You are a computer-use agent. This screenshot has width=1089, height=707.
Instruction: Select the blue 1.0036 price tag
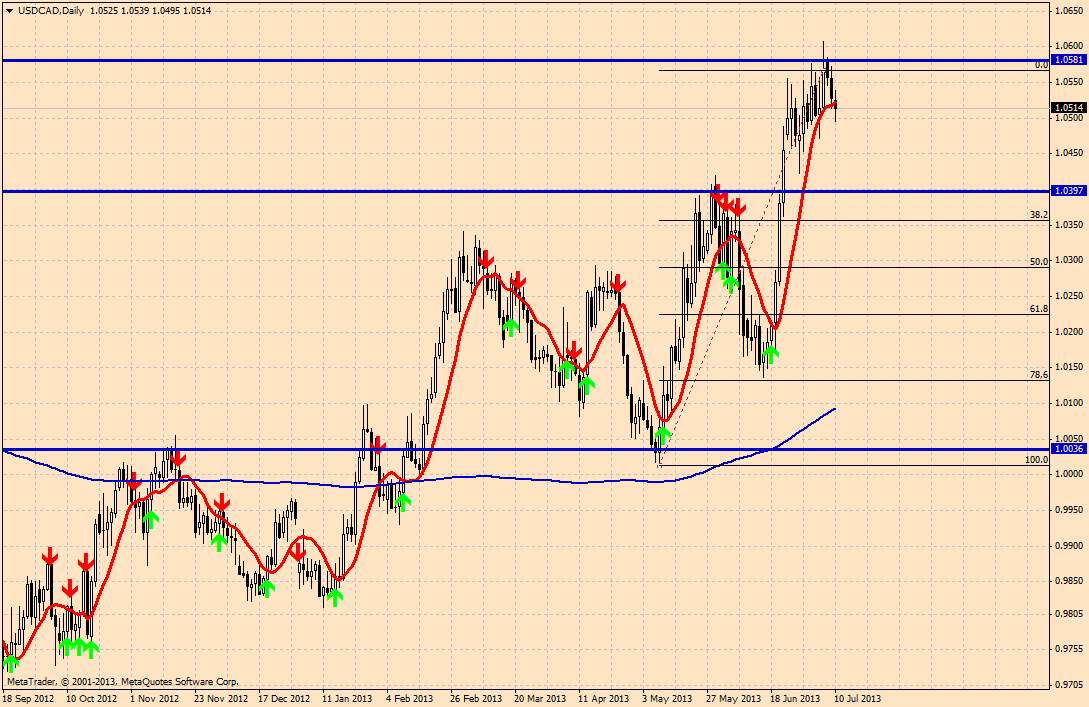coord(1069,449)
